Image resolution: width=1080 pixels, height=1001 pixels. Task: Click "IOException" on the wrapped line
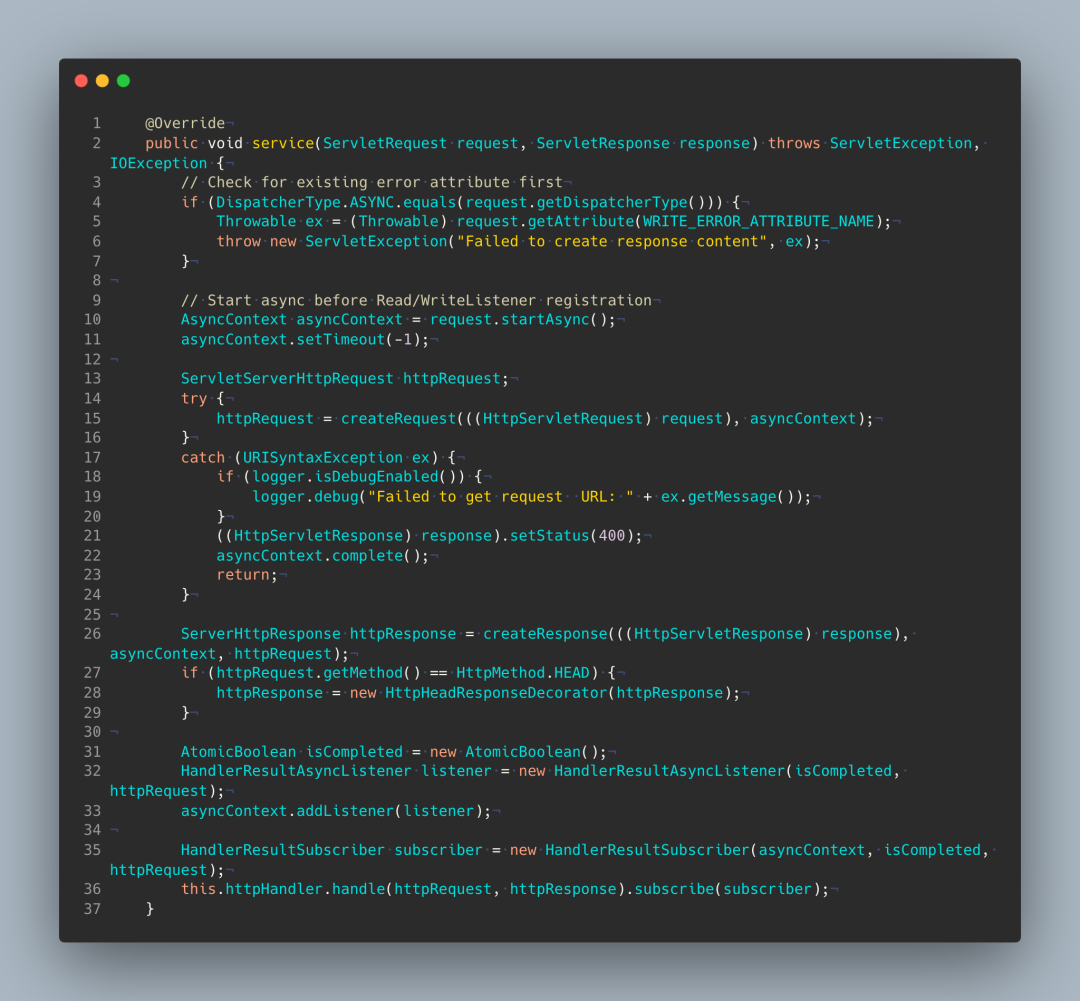[x=158, y=163]
